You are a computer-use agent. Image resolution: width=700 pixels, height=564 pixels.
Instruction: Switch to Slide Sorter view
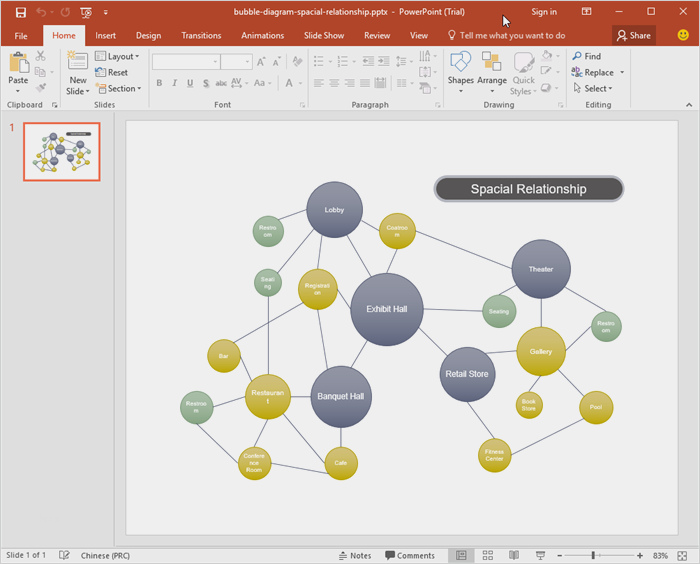(488, 555)
